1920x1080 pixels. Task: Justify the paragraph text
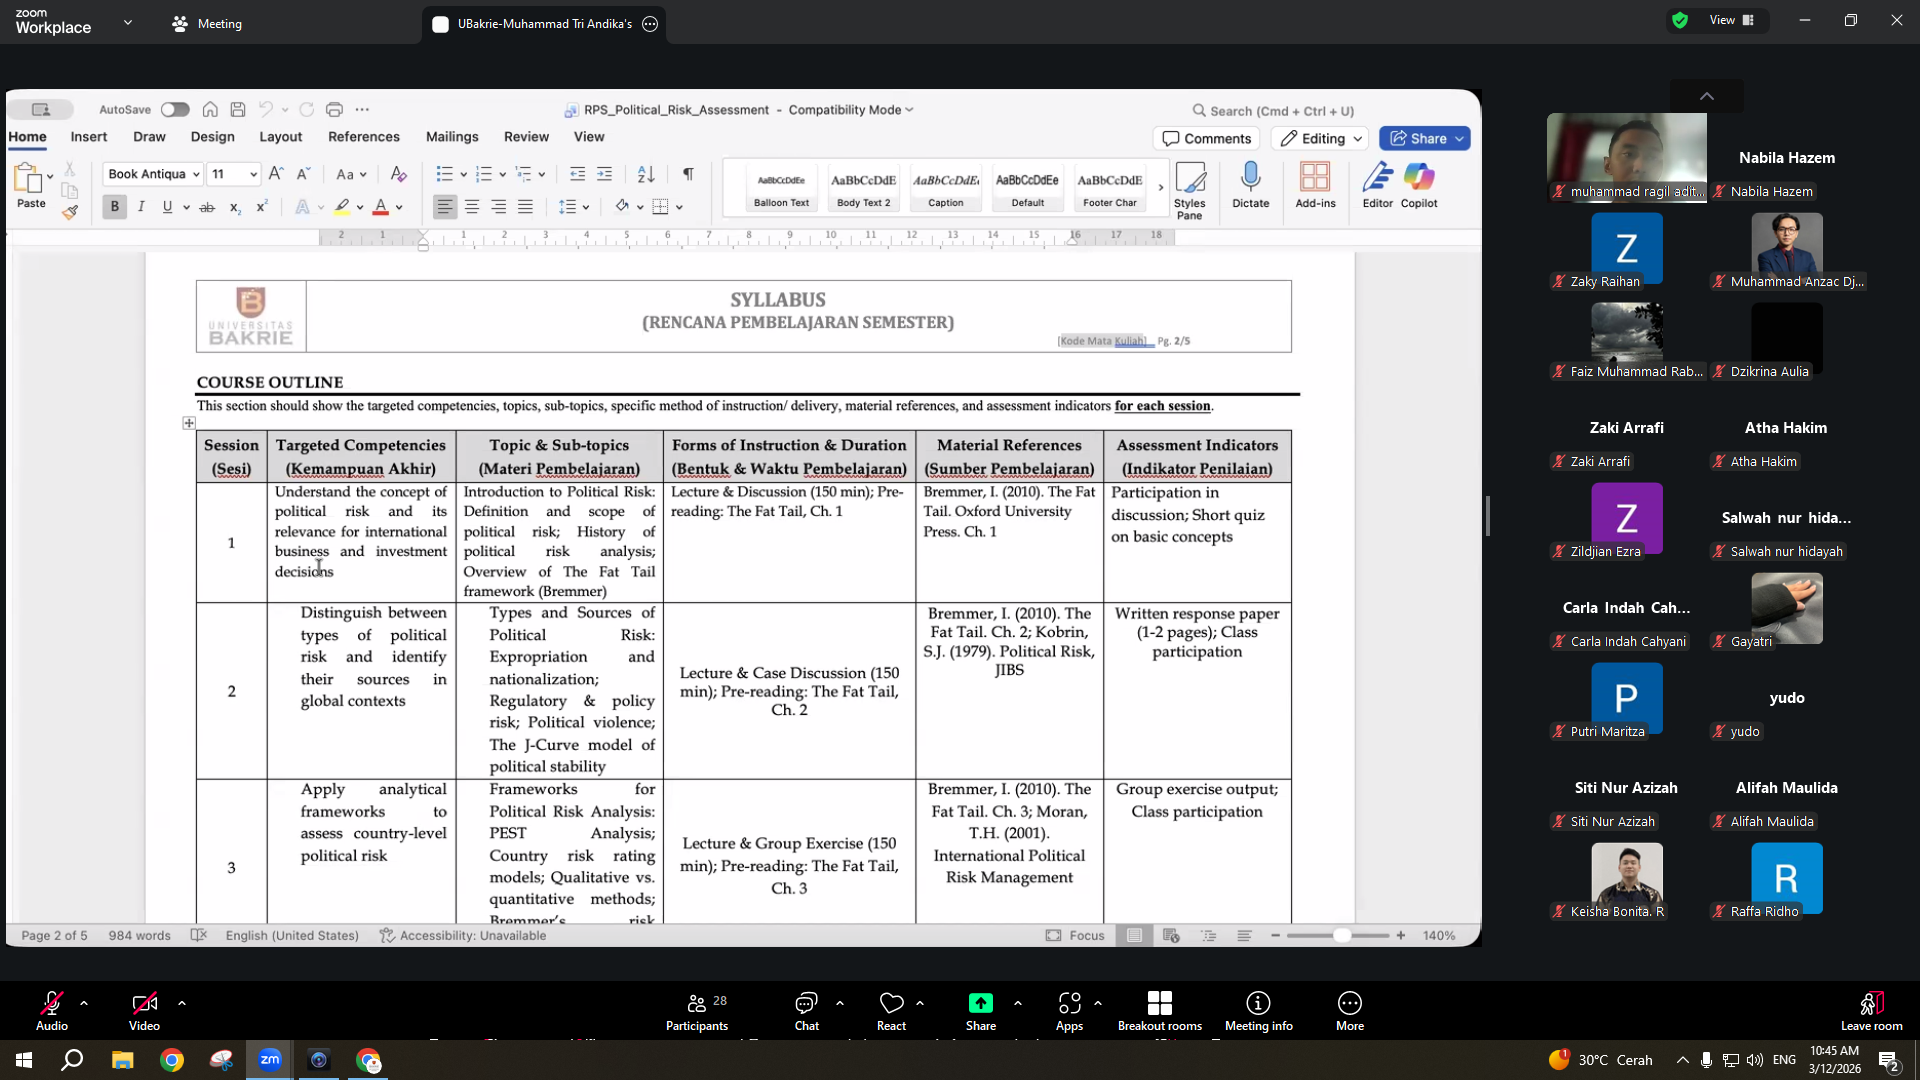pyautogui.click(x=525, y=207)
